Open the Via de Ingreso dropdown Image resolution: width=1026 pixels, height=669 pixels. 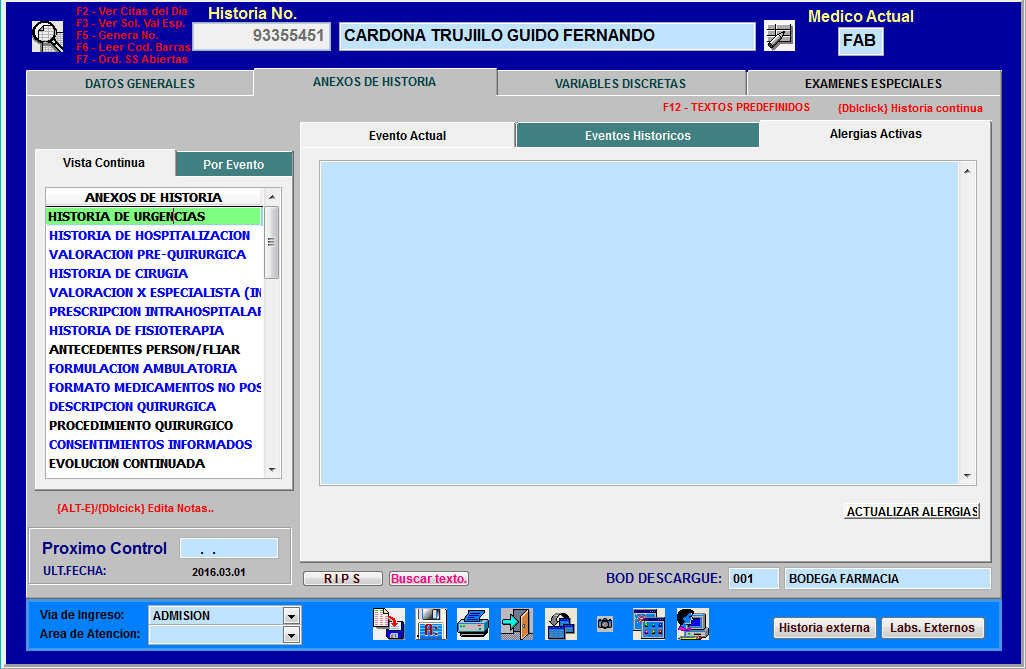(291, 615)
